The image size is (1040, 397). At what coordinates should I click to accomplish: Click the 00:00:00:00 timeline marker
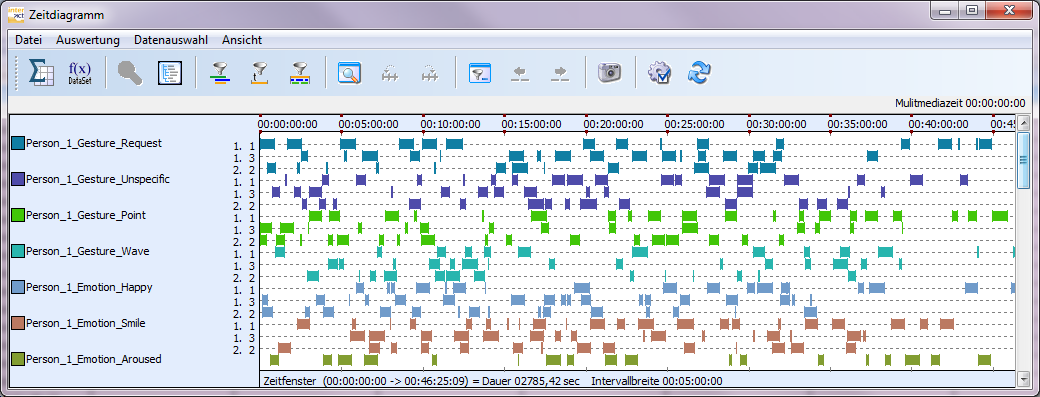click(288, 124)
